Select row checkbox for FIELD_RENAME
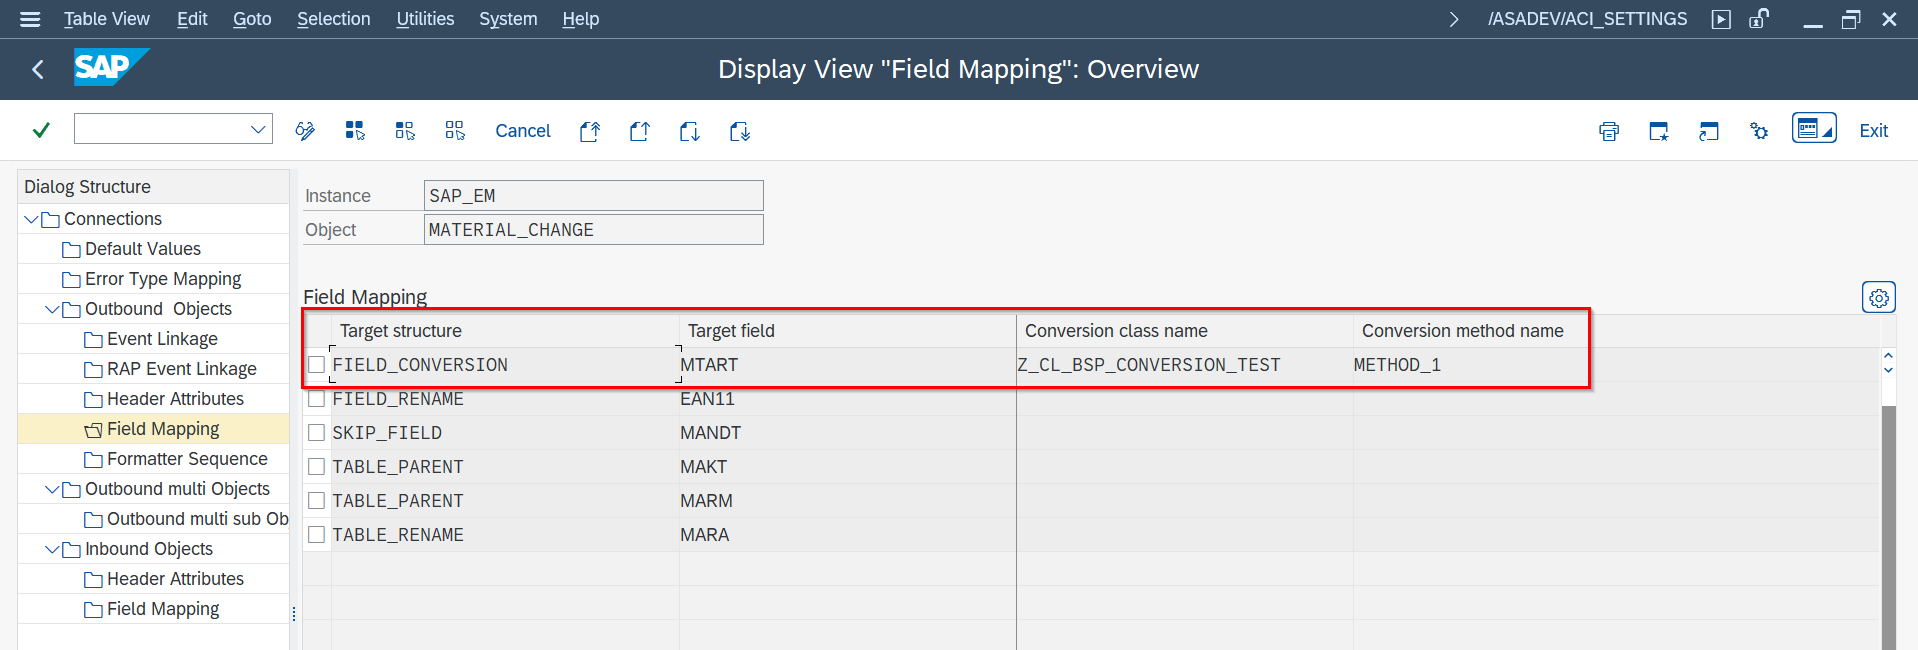This screenshot has width=1918, height=650. pyautogui.click(x=317, y=399)
